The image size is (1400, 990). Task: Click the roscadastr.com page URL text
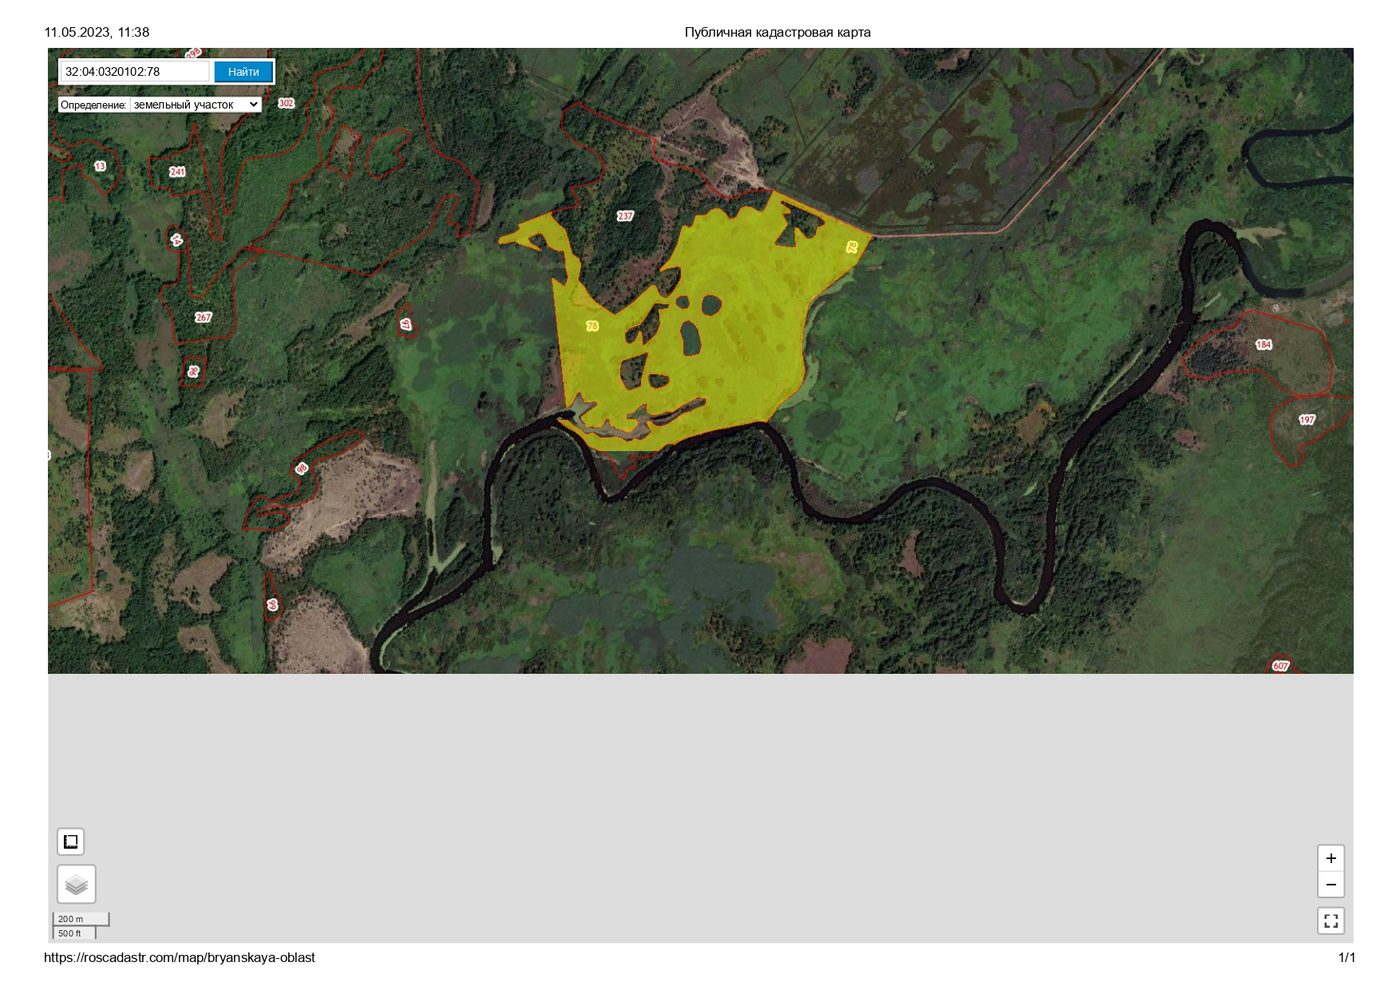[180, 958]
